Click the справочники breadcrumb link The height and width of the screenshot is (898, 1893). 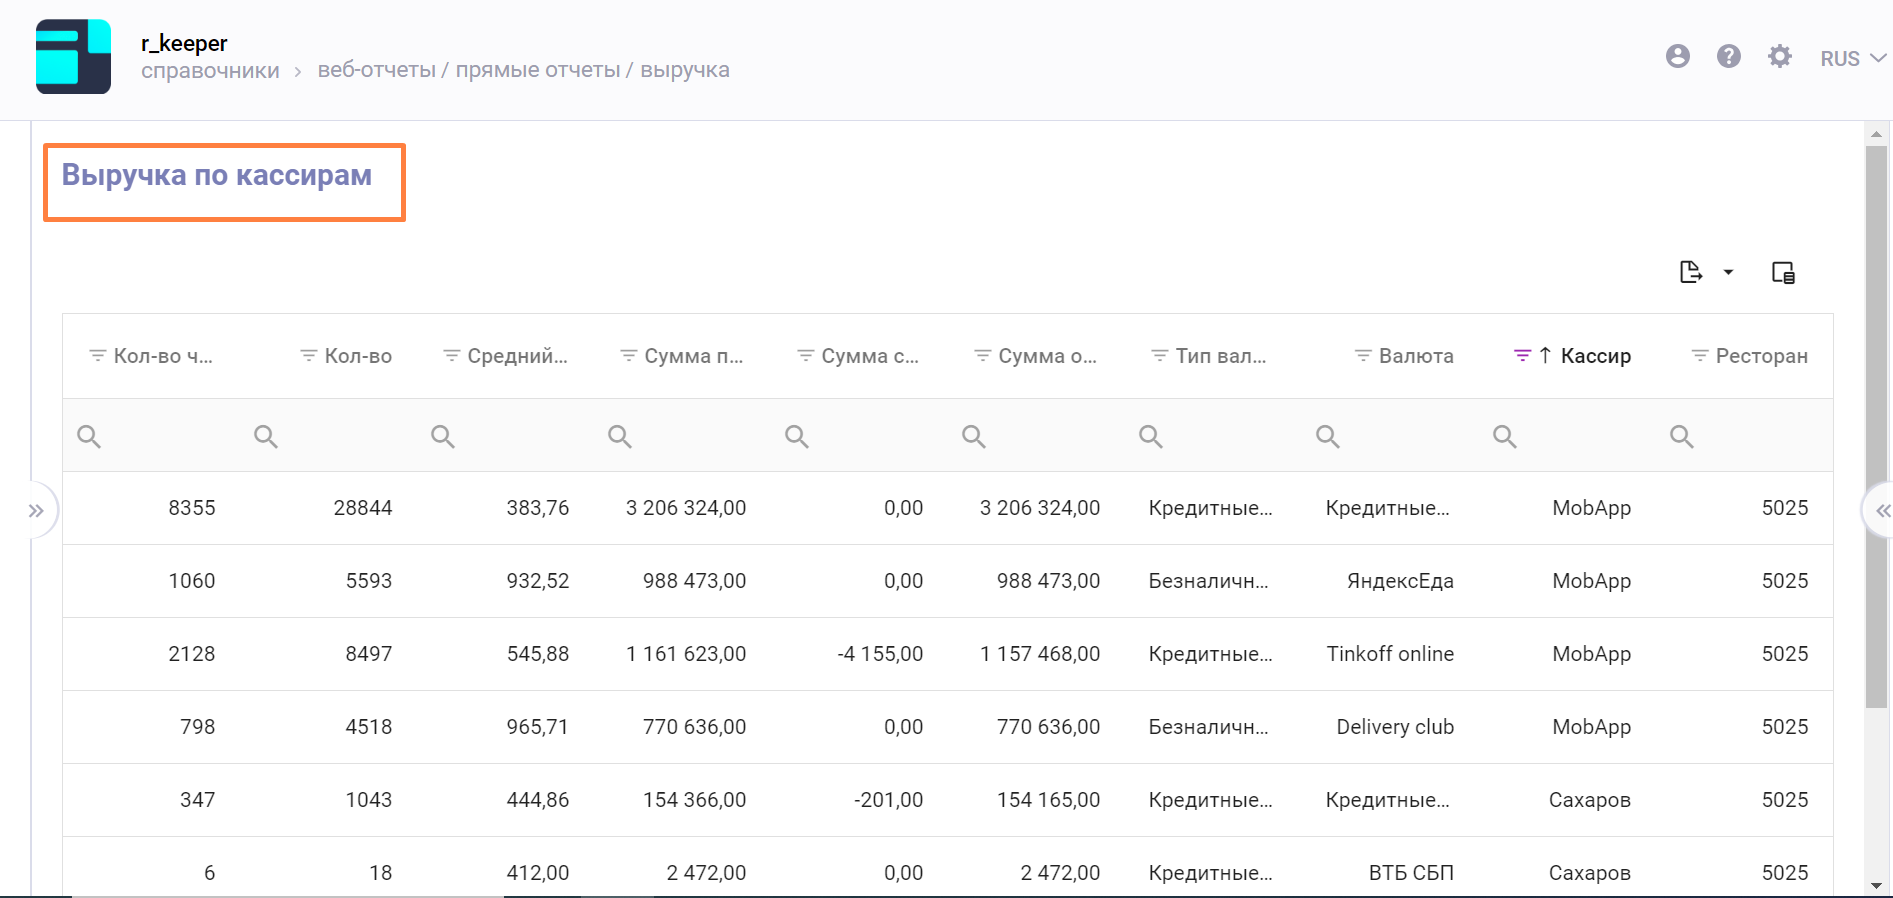point(210,71)
